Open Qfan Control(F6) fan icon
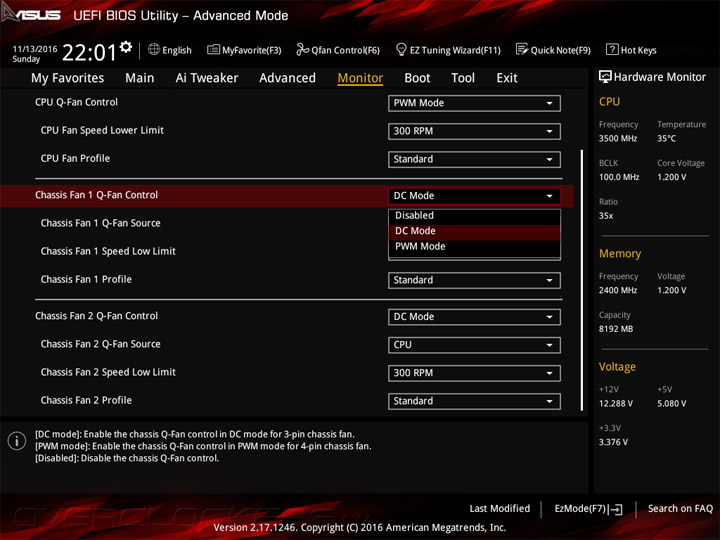Screen dimensions: 720x540 pyautogui.click(x=302, y=49)
